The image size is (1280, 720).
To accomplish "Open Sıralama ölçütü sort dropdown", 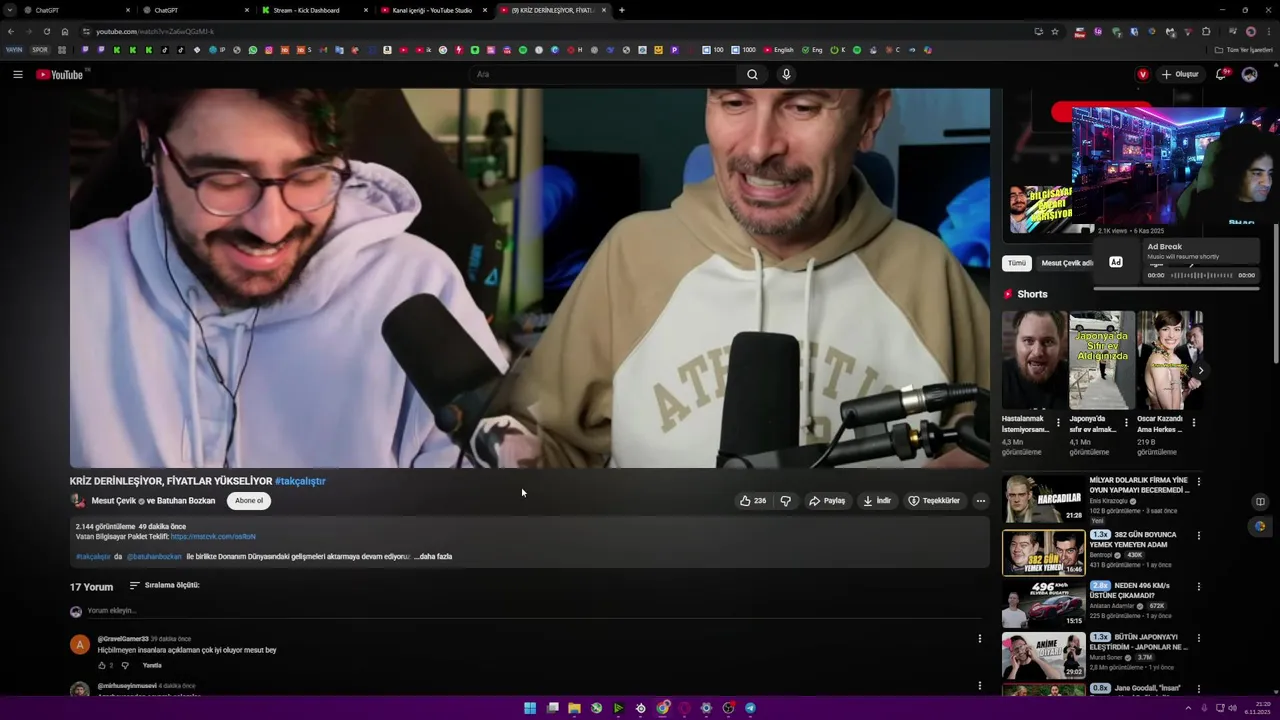I will point(164,585).
